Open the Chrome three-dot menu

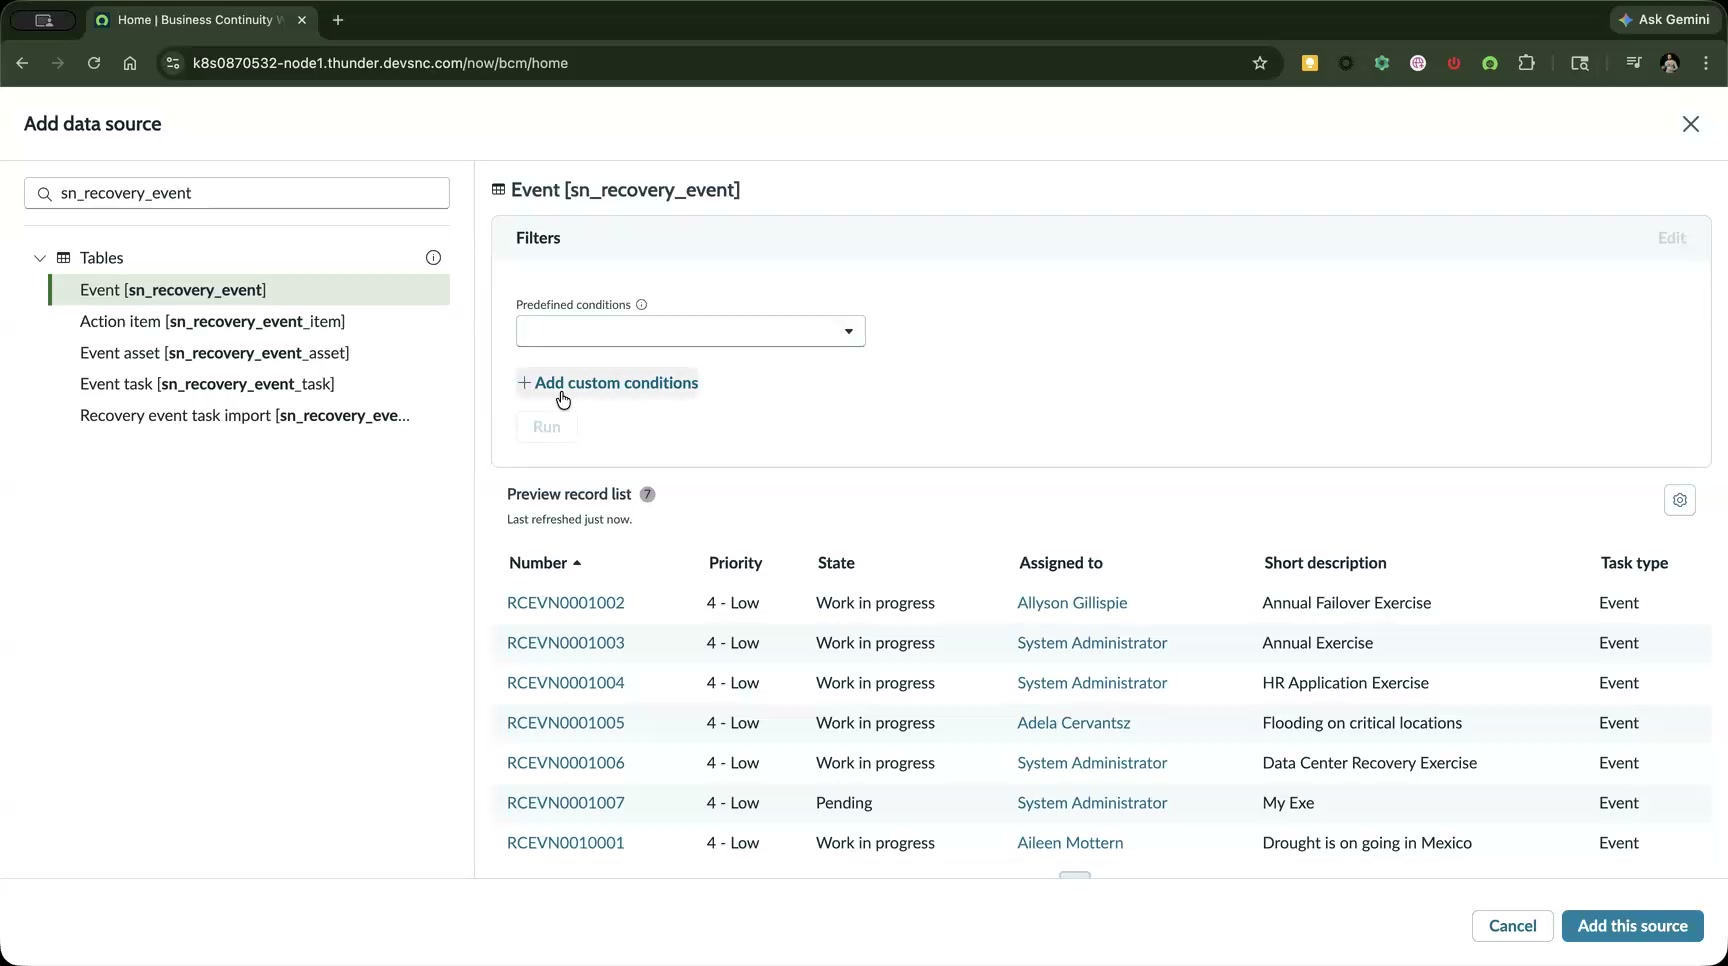tap(1706, 63)
